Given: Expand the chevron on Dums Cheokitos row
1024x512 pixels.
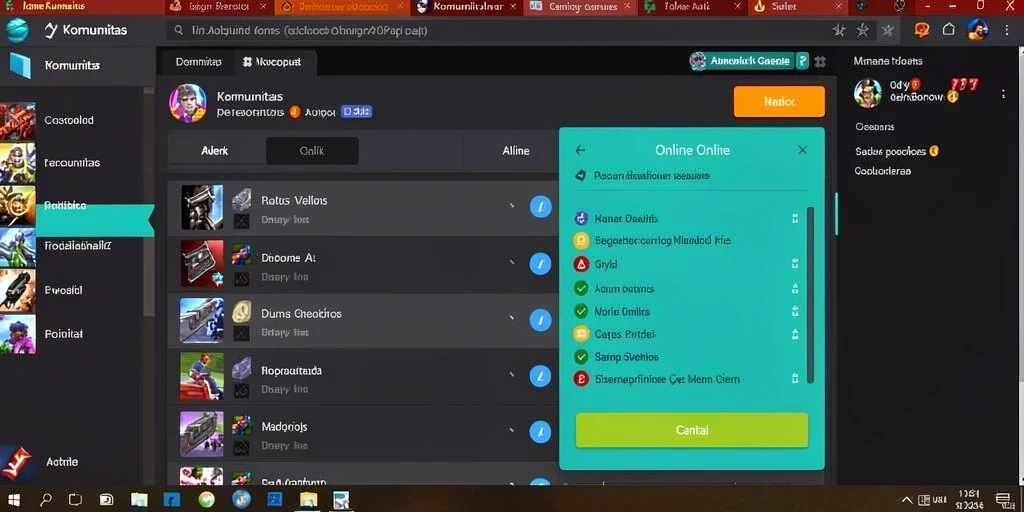Looking at the screenshot, I should (x=512, y=318).
